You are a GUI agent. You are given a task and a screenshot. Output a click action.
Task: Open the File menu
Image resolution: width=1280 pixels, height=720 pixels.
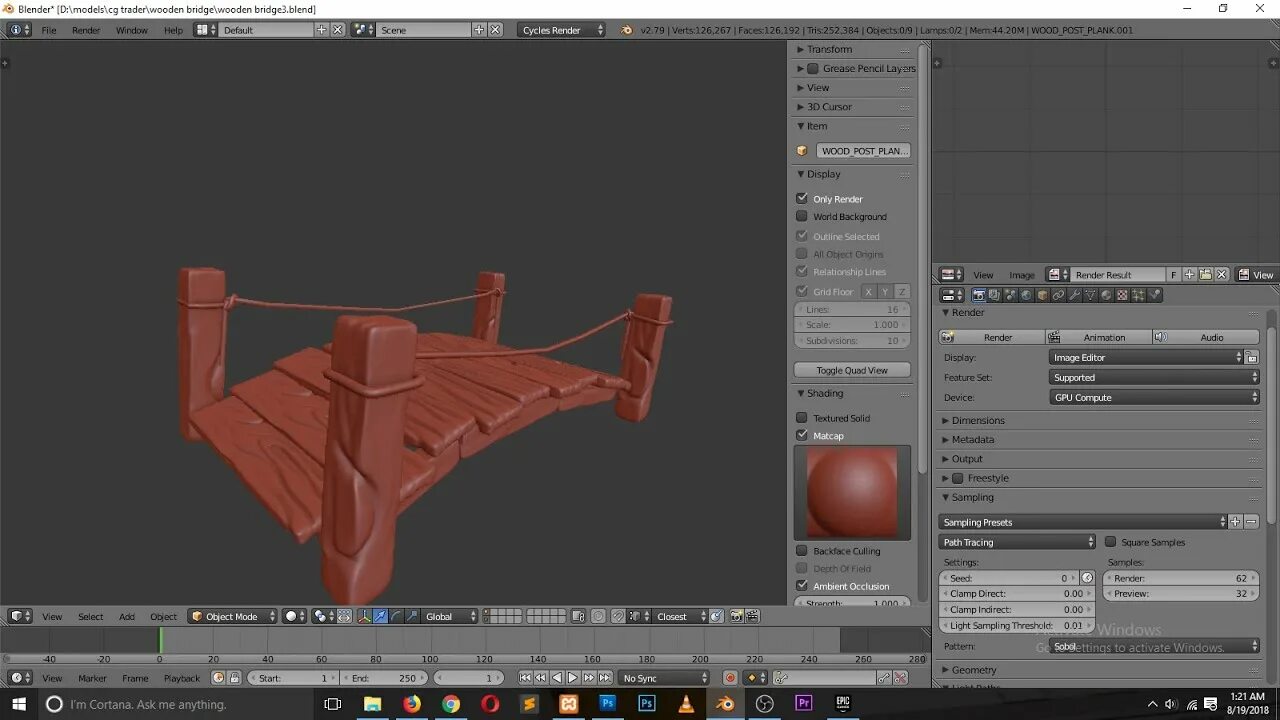click(x=49, y=30)
